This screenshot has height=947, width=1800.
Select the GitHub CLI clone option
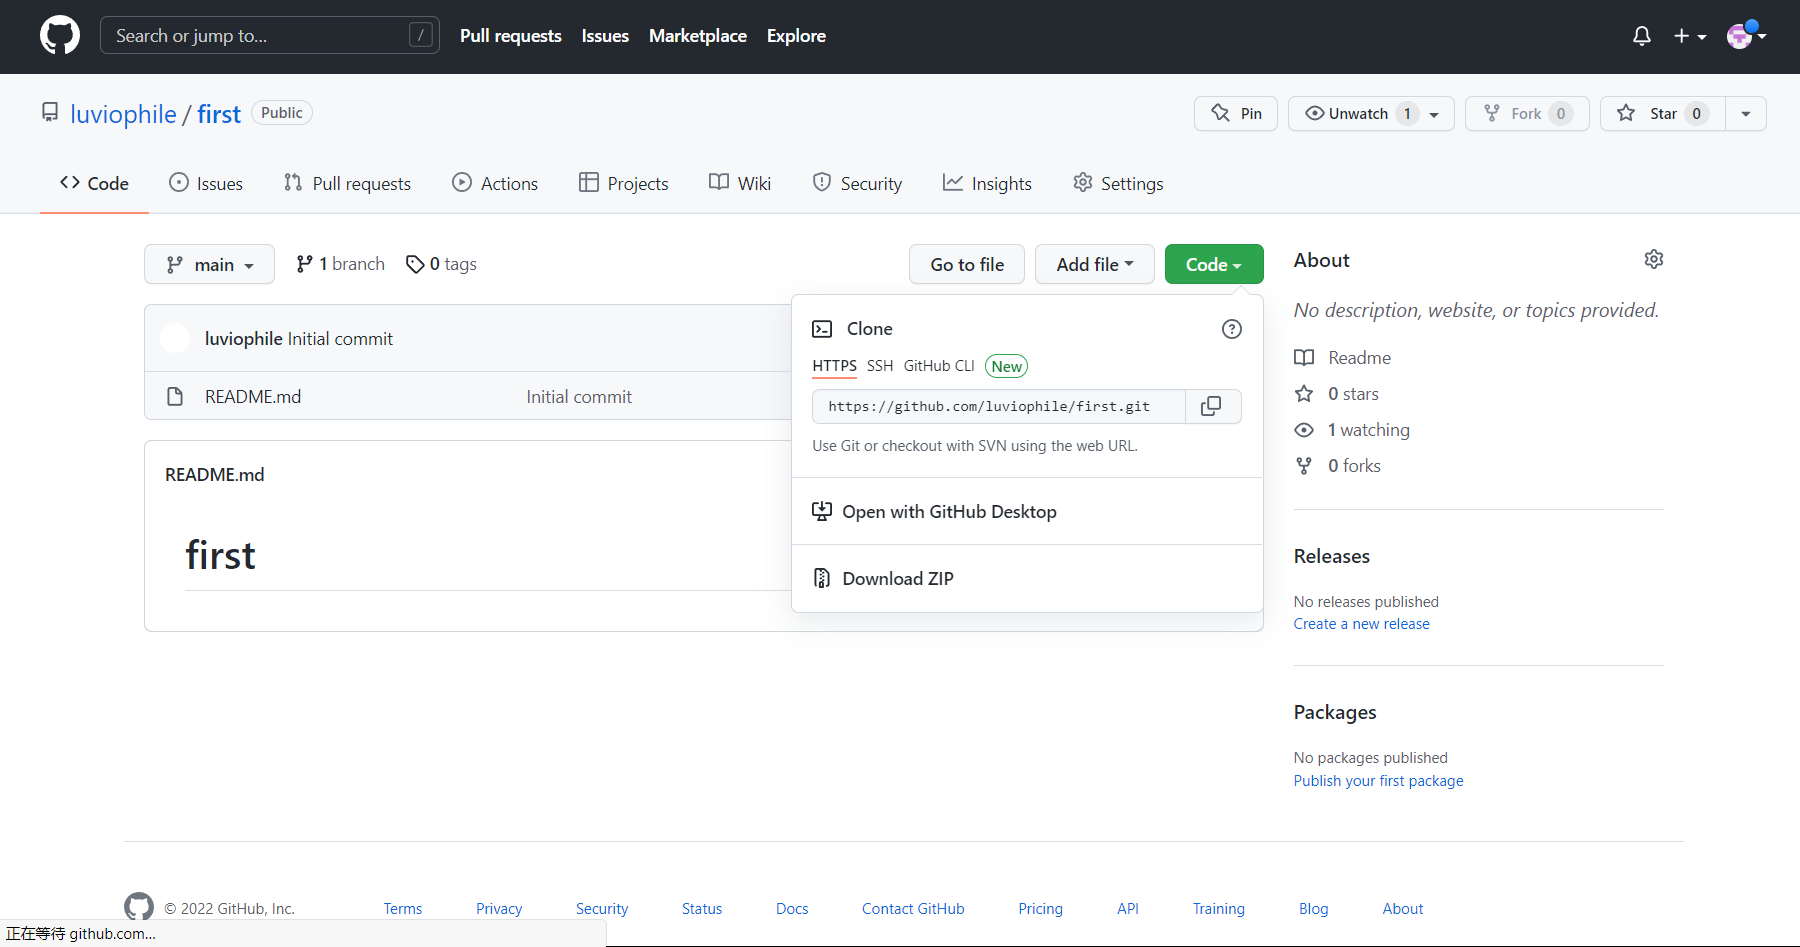(939, 366)
